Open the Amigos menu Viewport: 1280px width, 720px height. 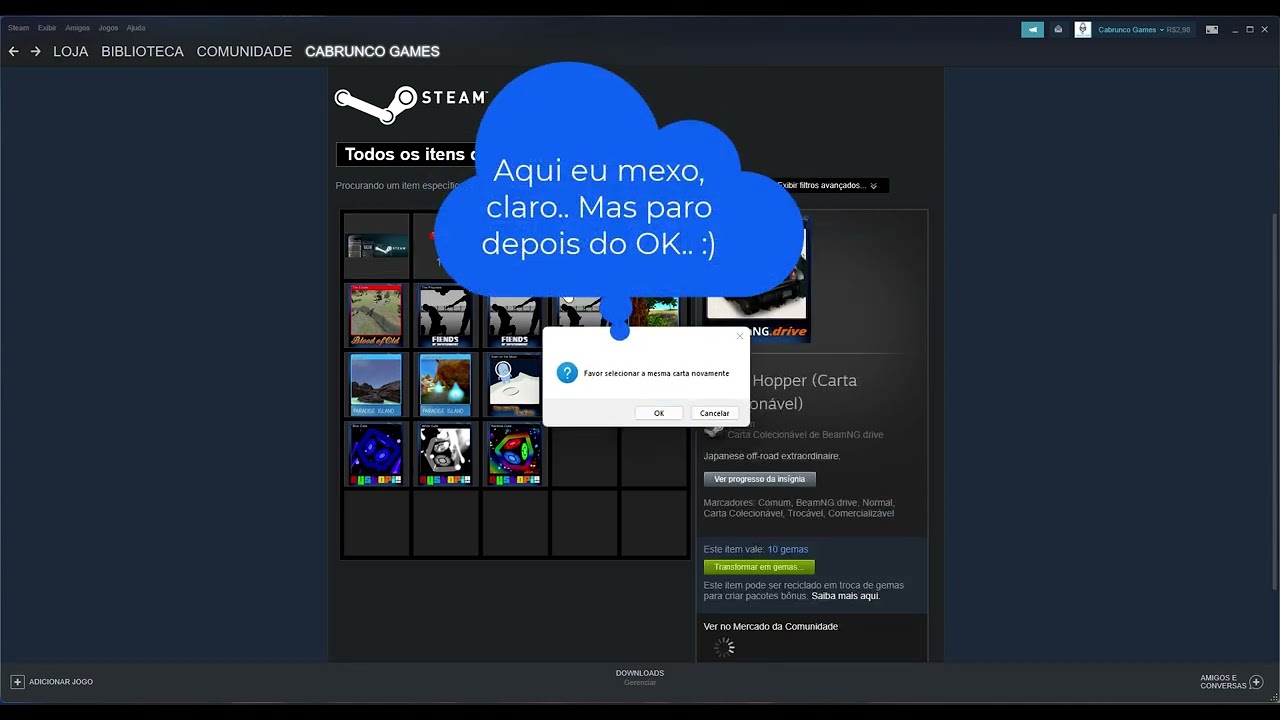point(77,28)
